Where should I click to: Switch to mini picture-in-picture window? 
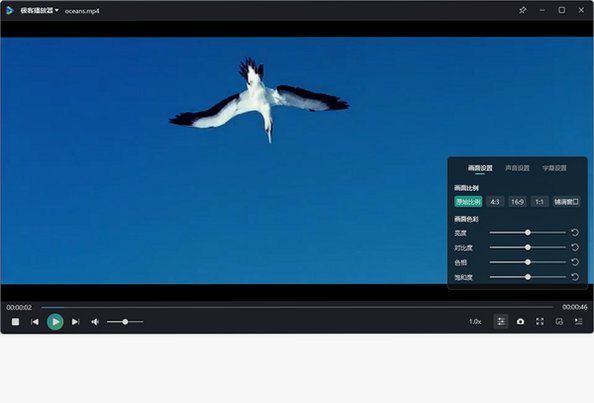559,322
